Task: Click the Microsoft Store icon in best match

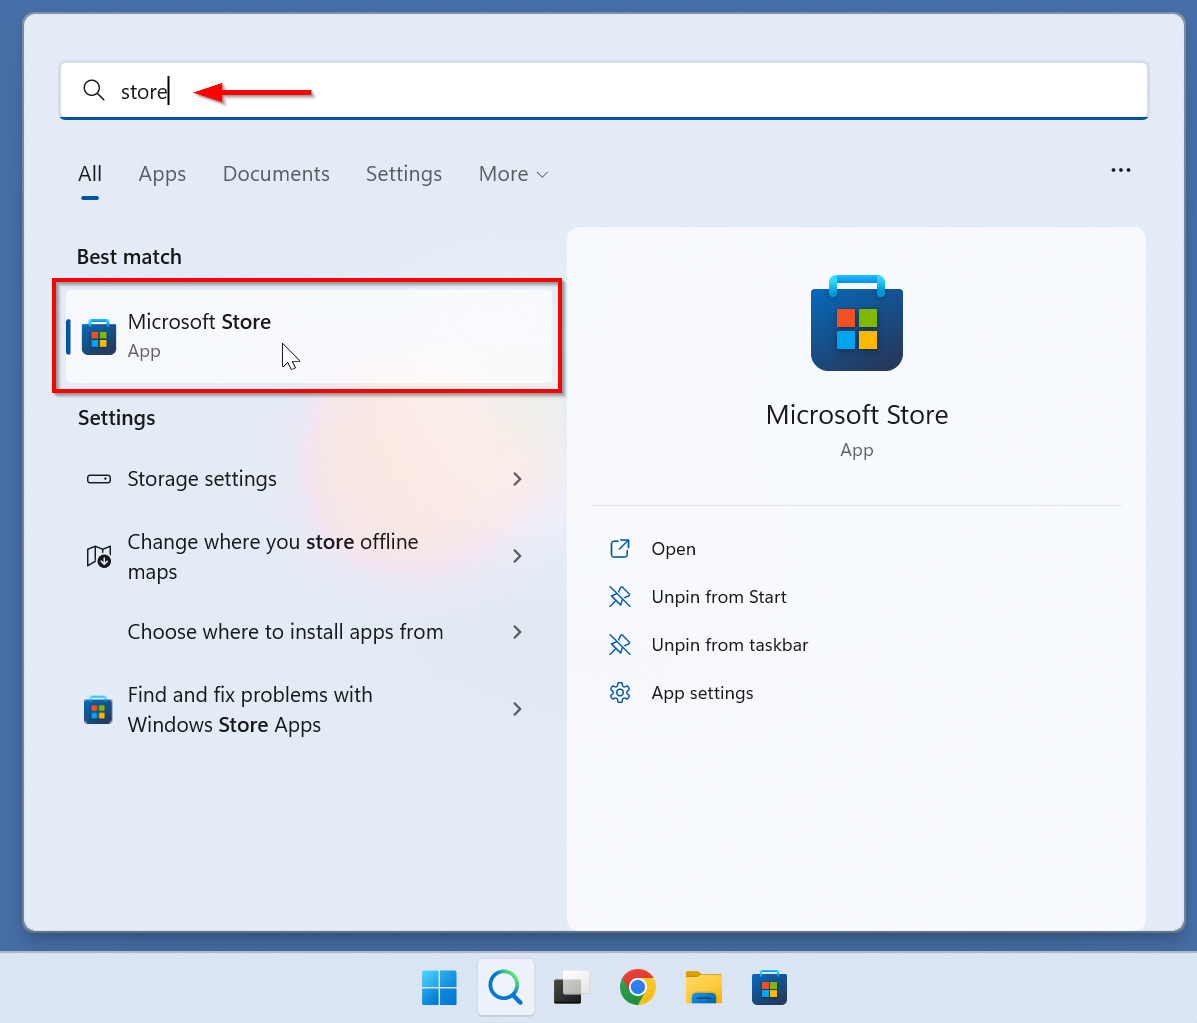Action: [x=99, y=337]
